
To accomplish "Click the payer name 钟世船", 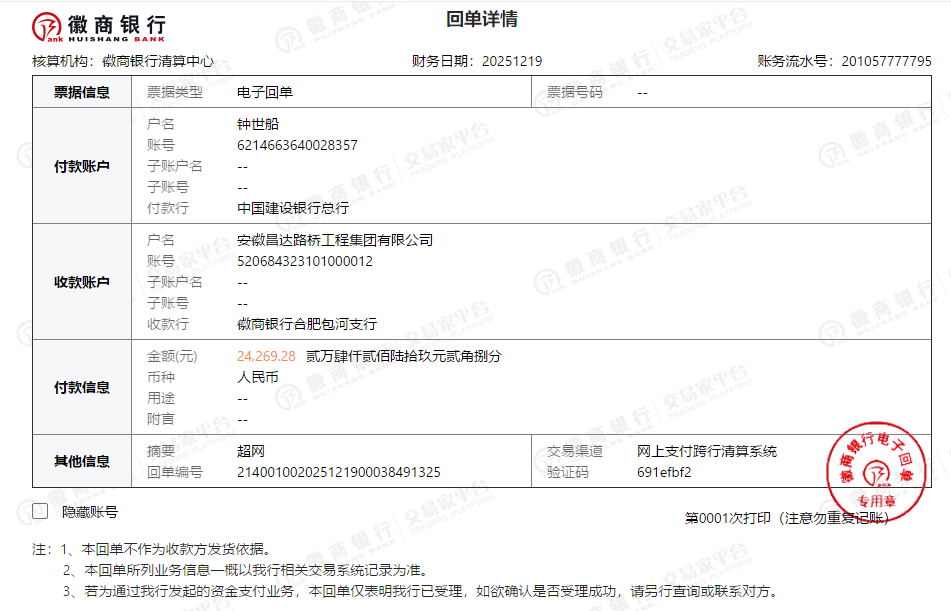I will tap(258, 124).
